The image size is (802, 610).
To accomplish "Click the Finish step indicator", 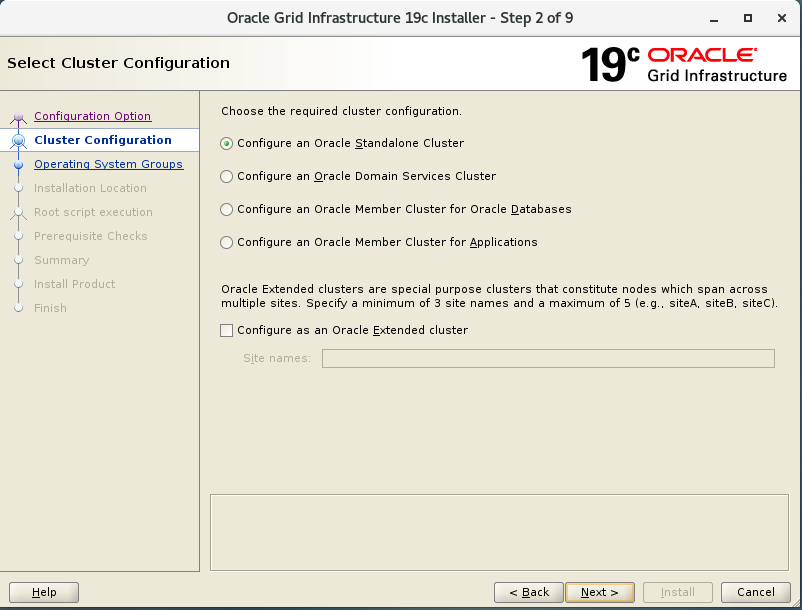I will [x=19, y=308].
